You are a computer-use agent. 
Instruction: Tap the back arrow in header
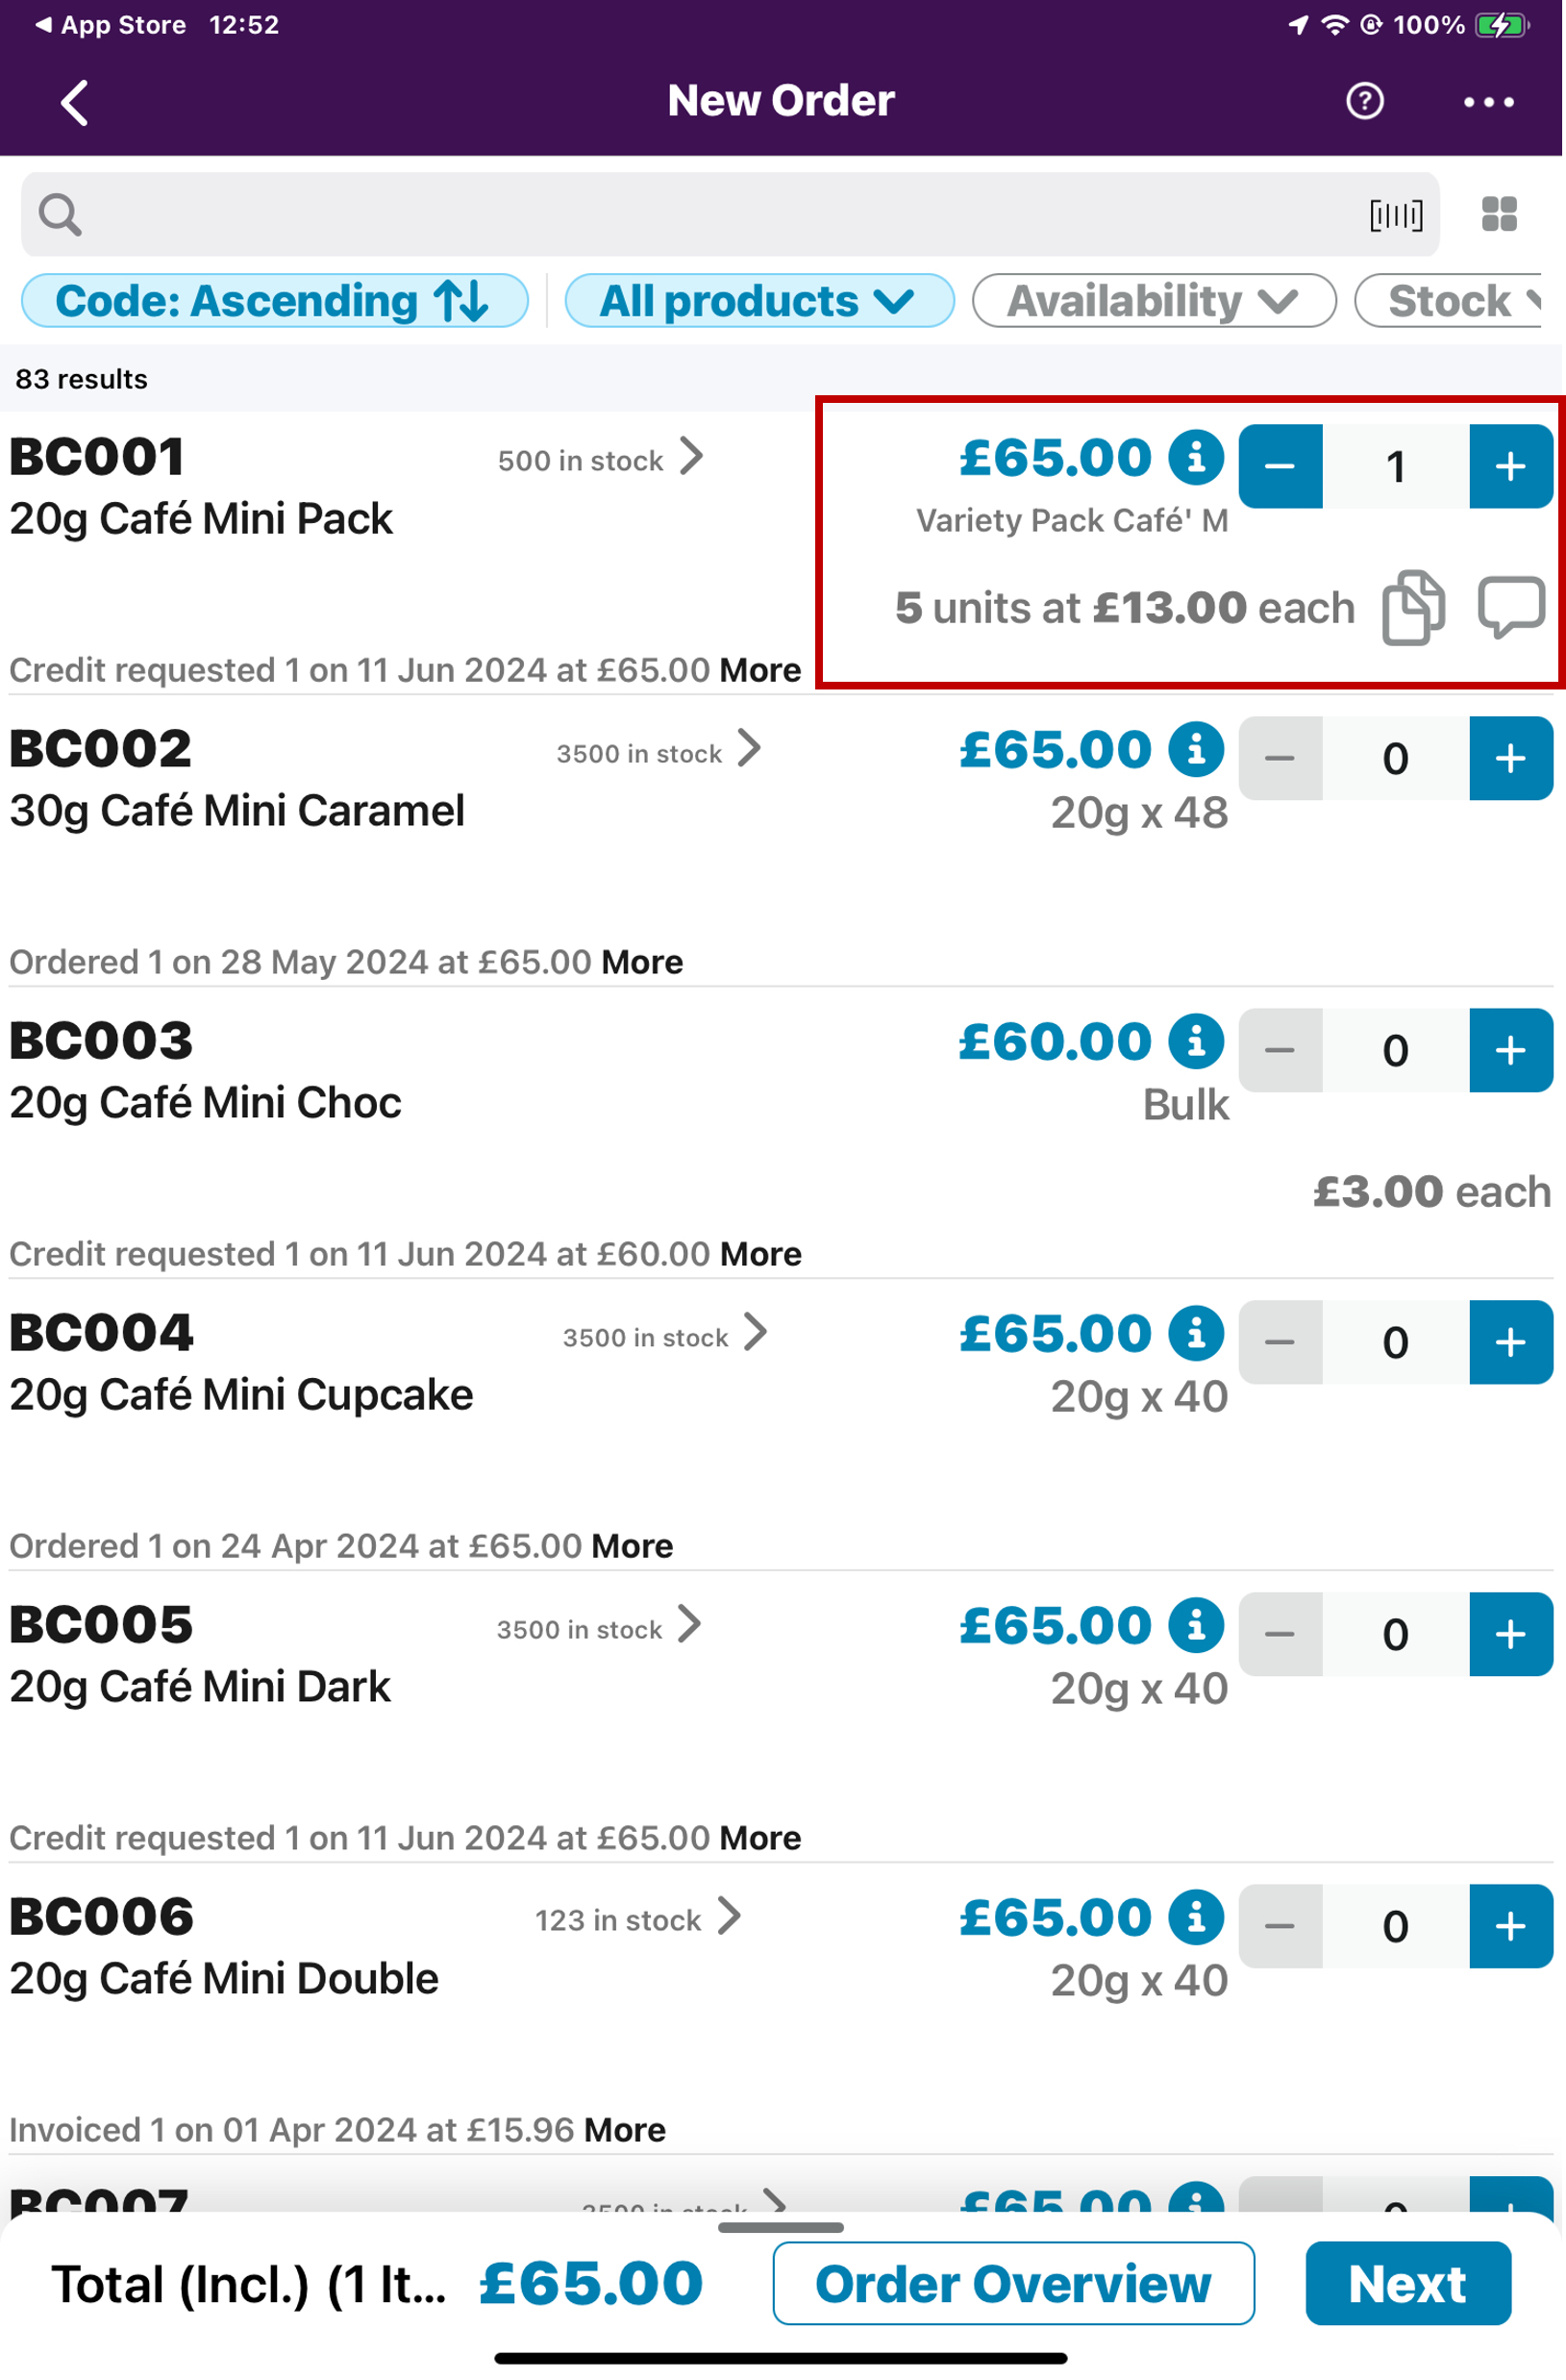click(75, 102)
